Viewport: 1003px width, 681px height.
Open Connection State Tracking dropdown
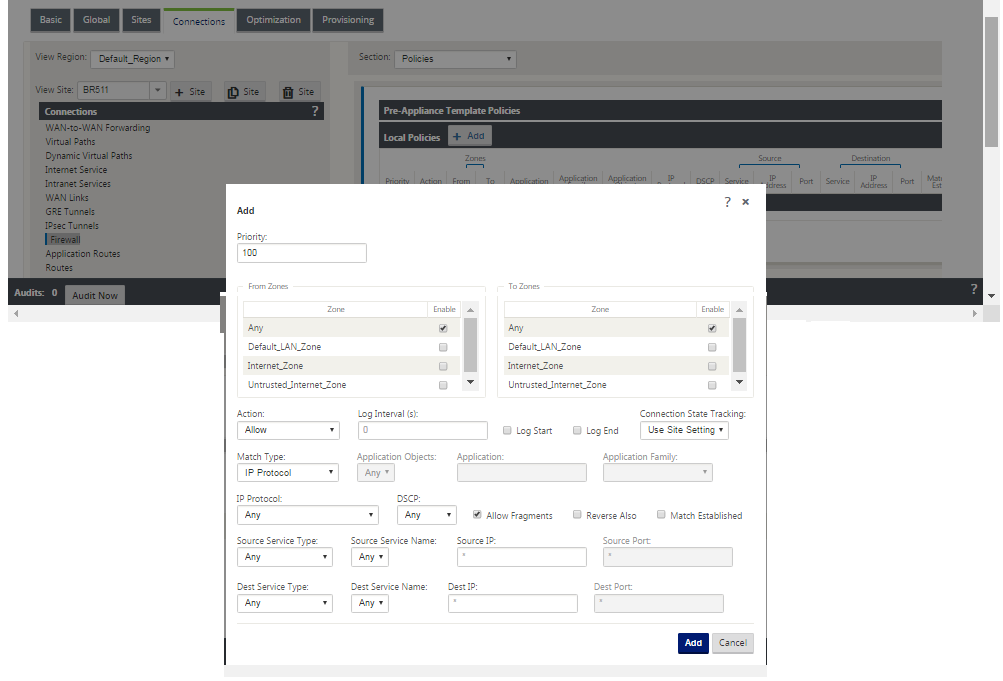(684, 430)
